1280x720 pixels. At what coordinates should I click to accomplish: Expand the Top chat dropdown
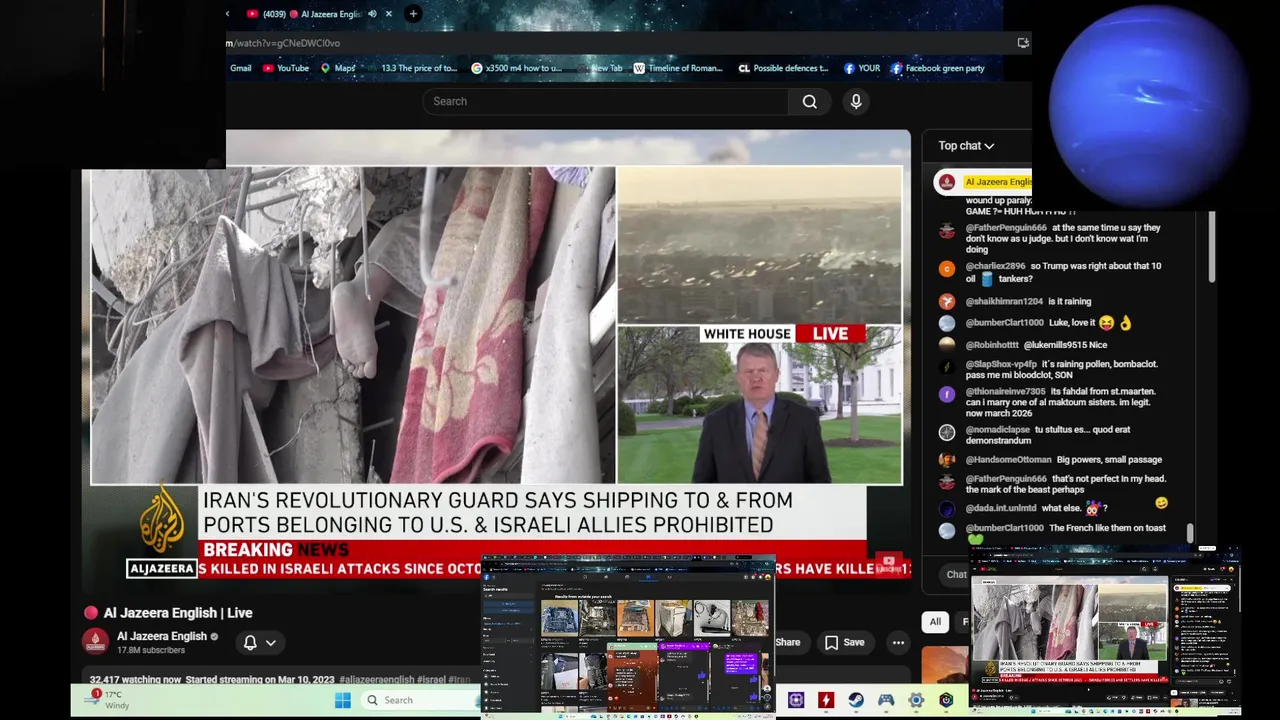pos(966,146)
